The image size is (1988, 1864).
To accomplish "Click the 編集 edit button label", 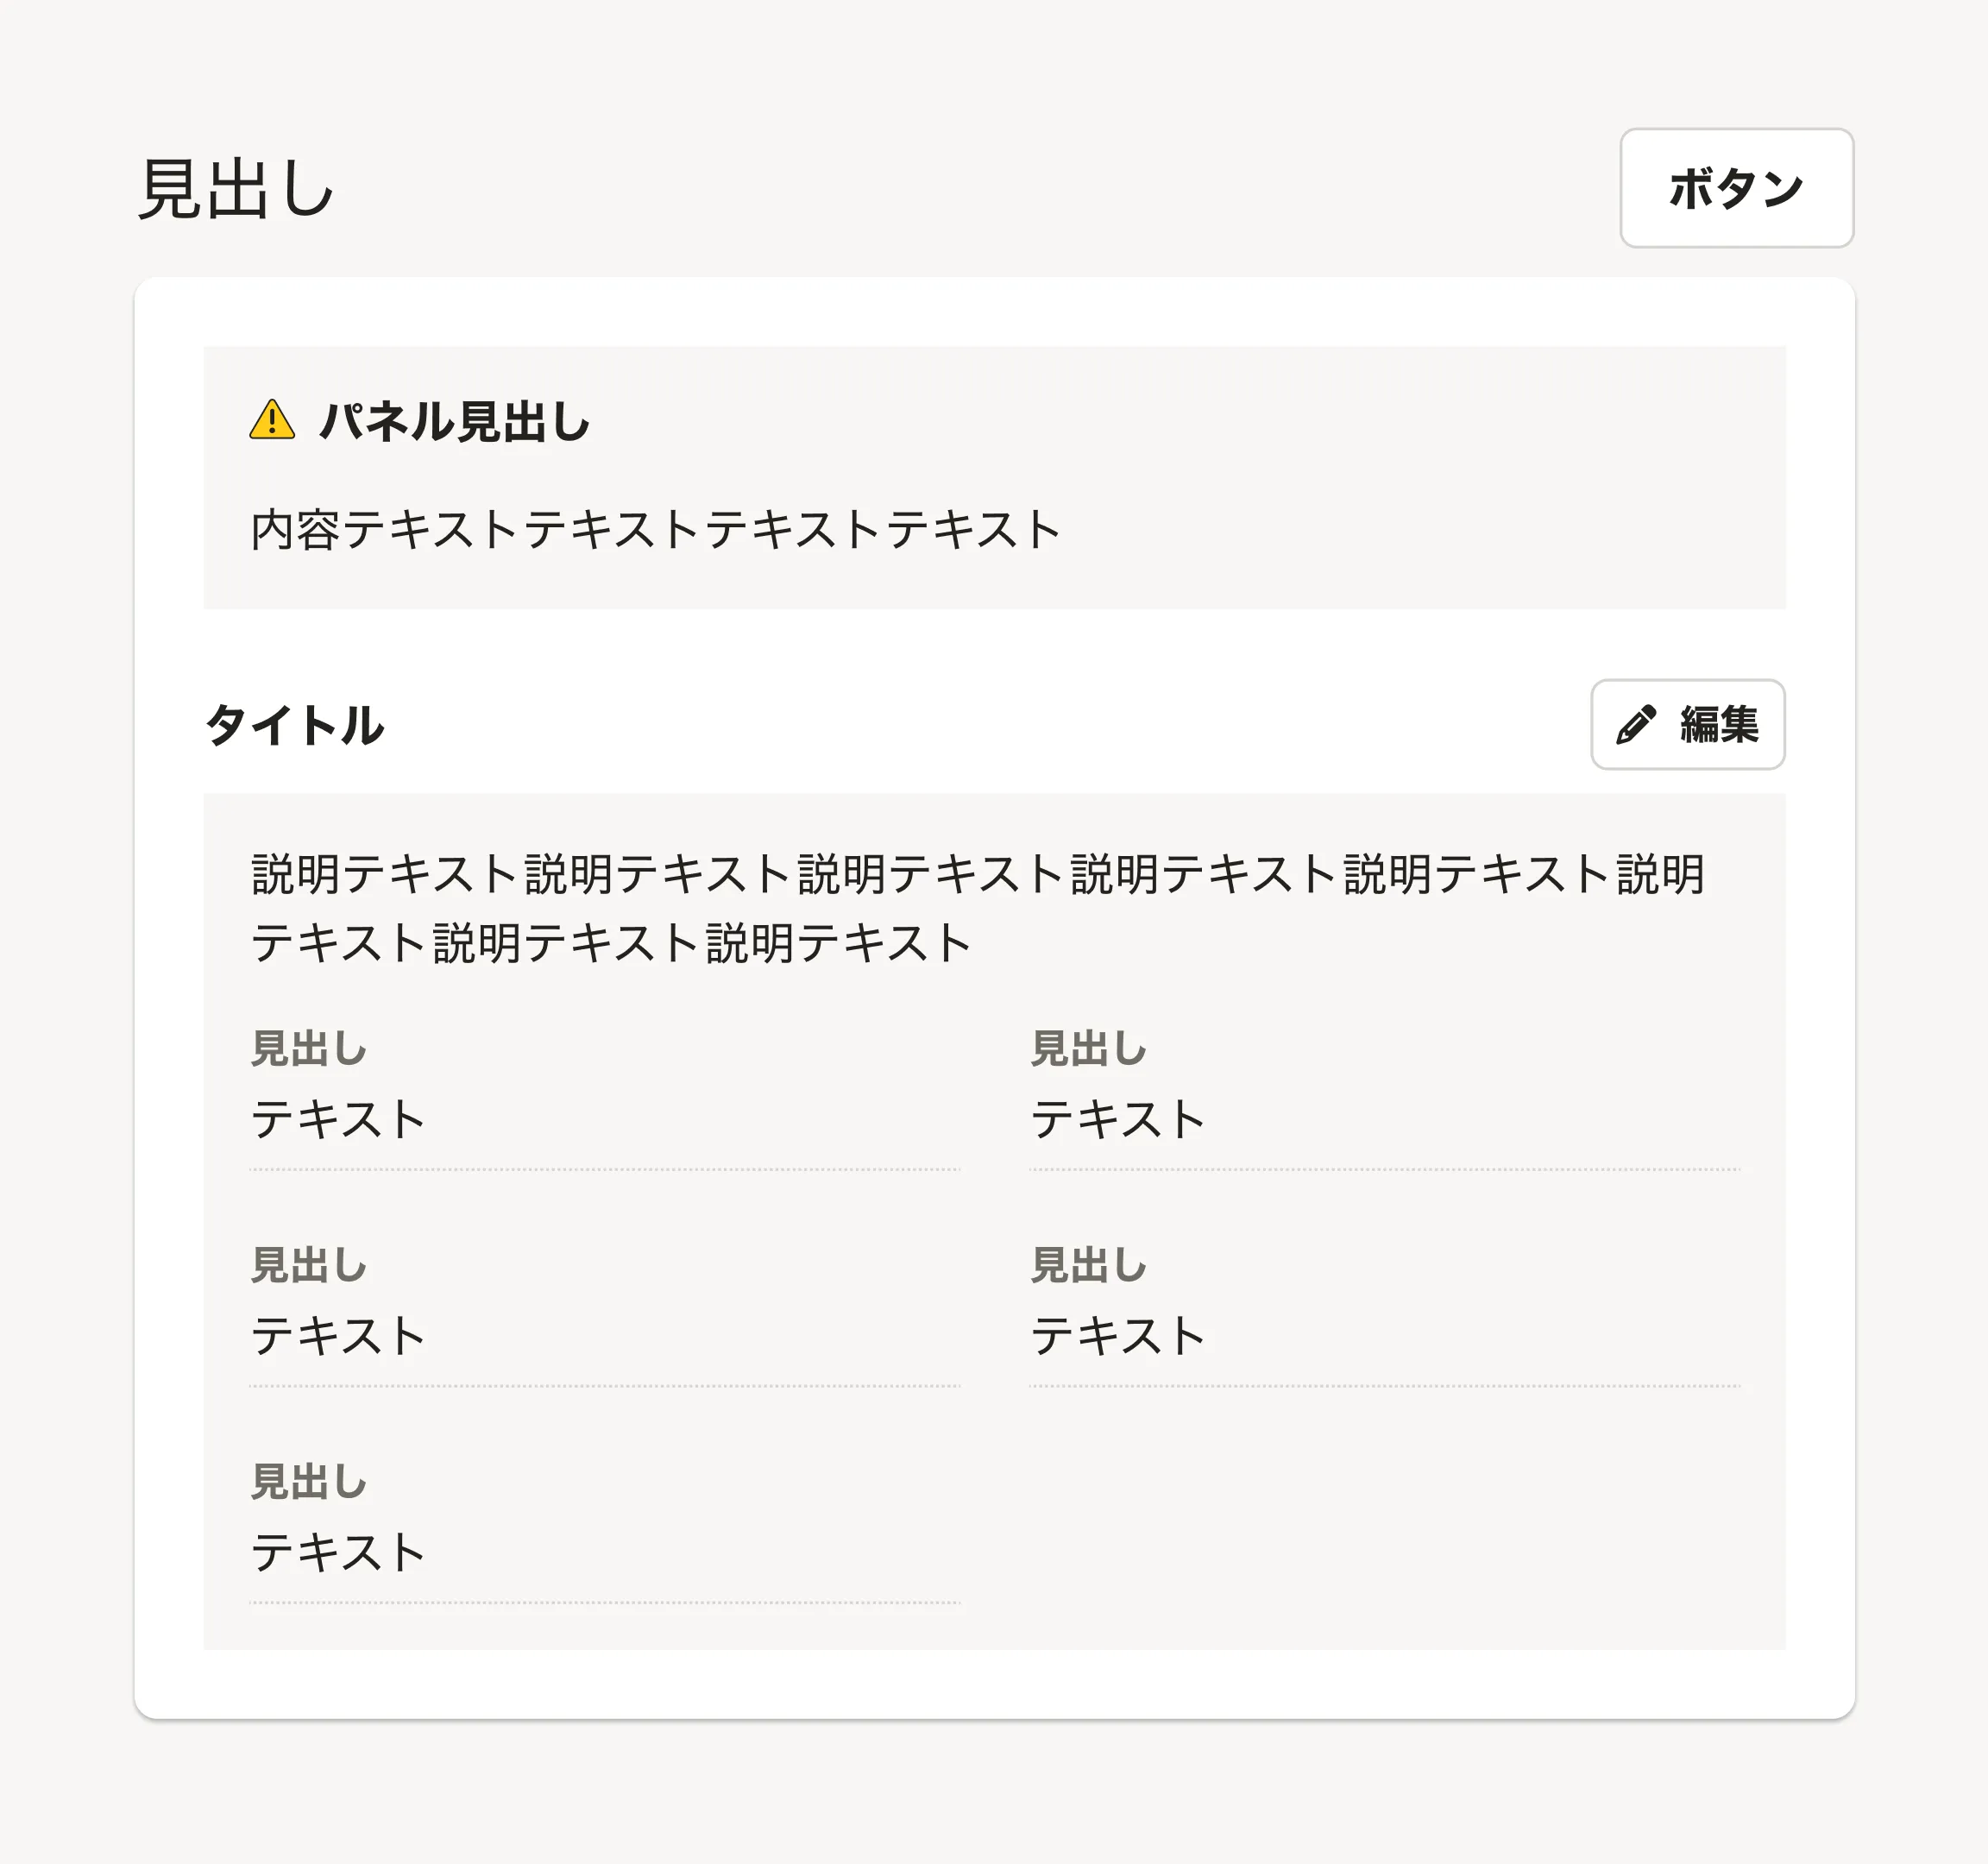I will coord(1718,725).
